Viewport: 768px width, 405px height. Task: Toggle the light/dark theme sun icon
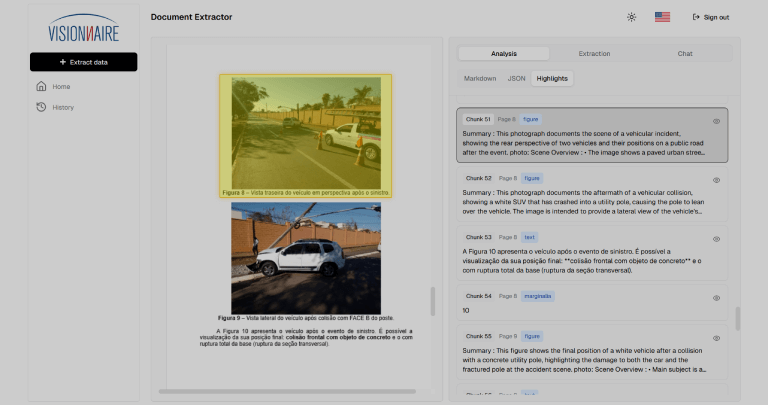pyautogui.click(x=631, y=17)
